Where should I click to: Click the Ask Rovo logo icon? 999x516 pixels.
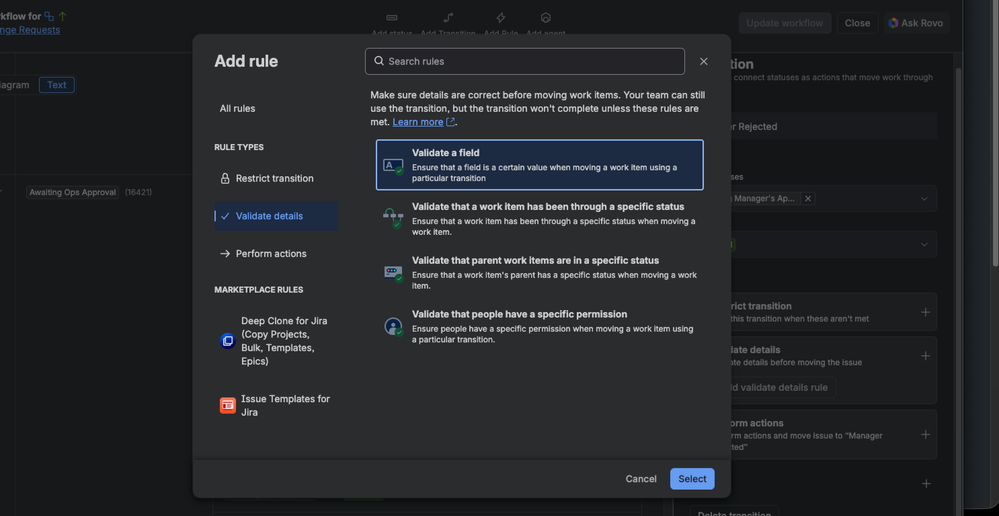coord(894,23)
